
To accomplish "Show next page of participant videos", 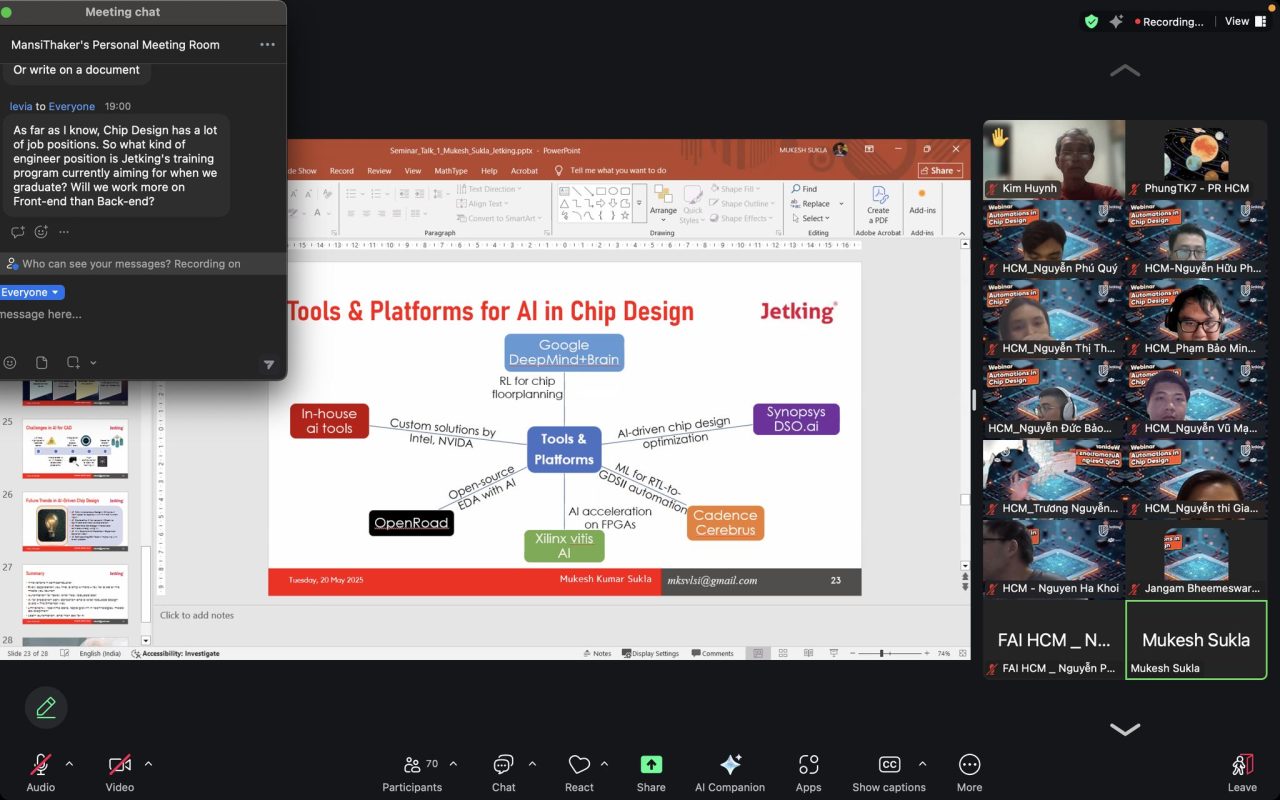I will (x=1125, y=729).
